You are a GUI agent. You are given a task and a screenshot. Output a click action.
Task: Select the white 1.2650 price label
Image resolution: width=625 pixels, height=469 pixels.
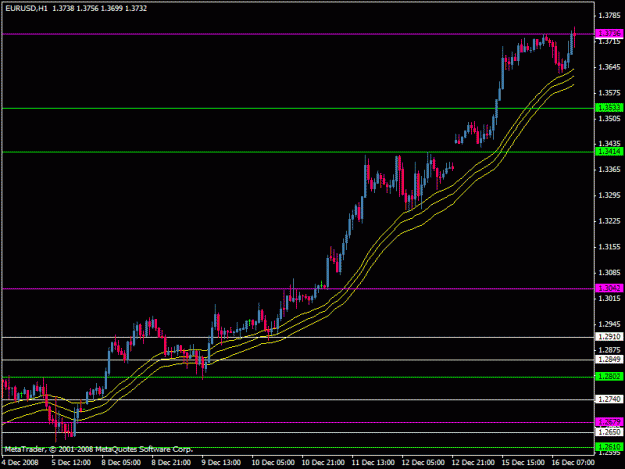[609, 432]
